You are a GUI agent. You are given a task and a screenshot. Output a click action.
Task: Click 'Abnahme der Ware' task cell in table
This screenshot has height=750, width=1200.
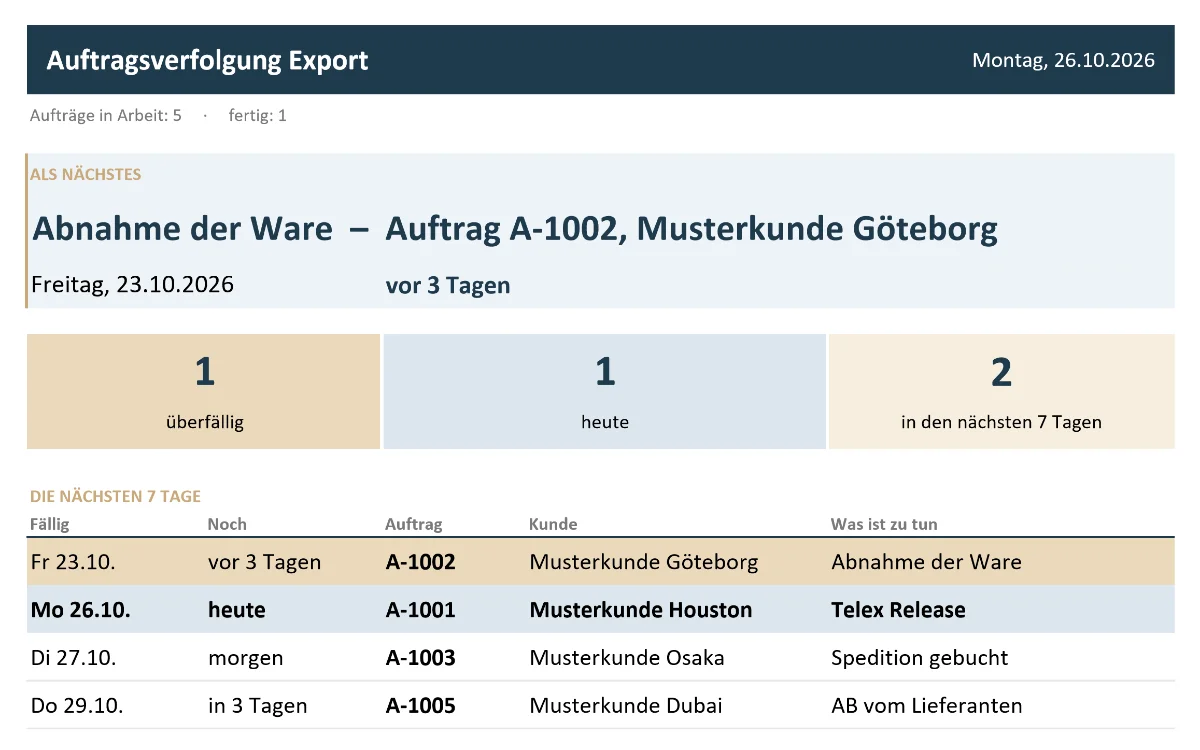click(926, 562)
